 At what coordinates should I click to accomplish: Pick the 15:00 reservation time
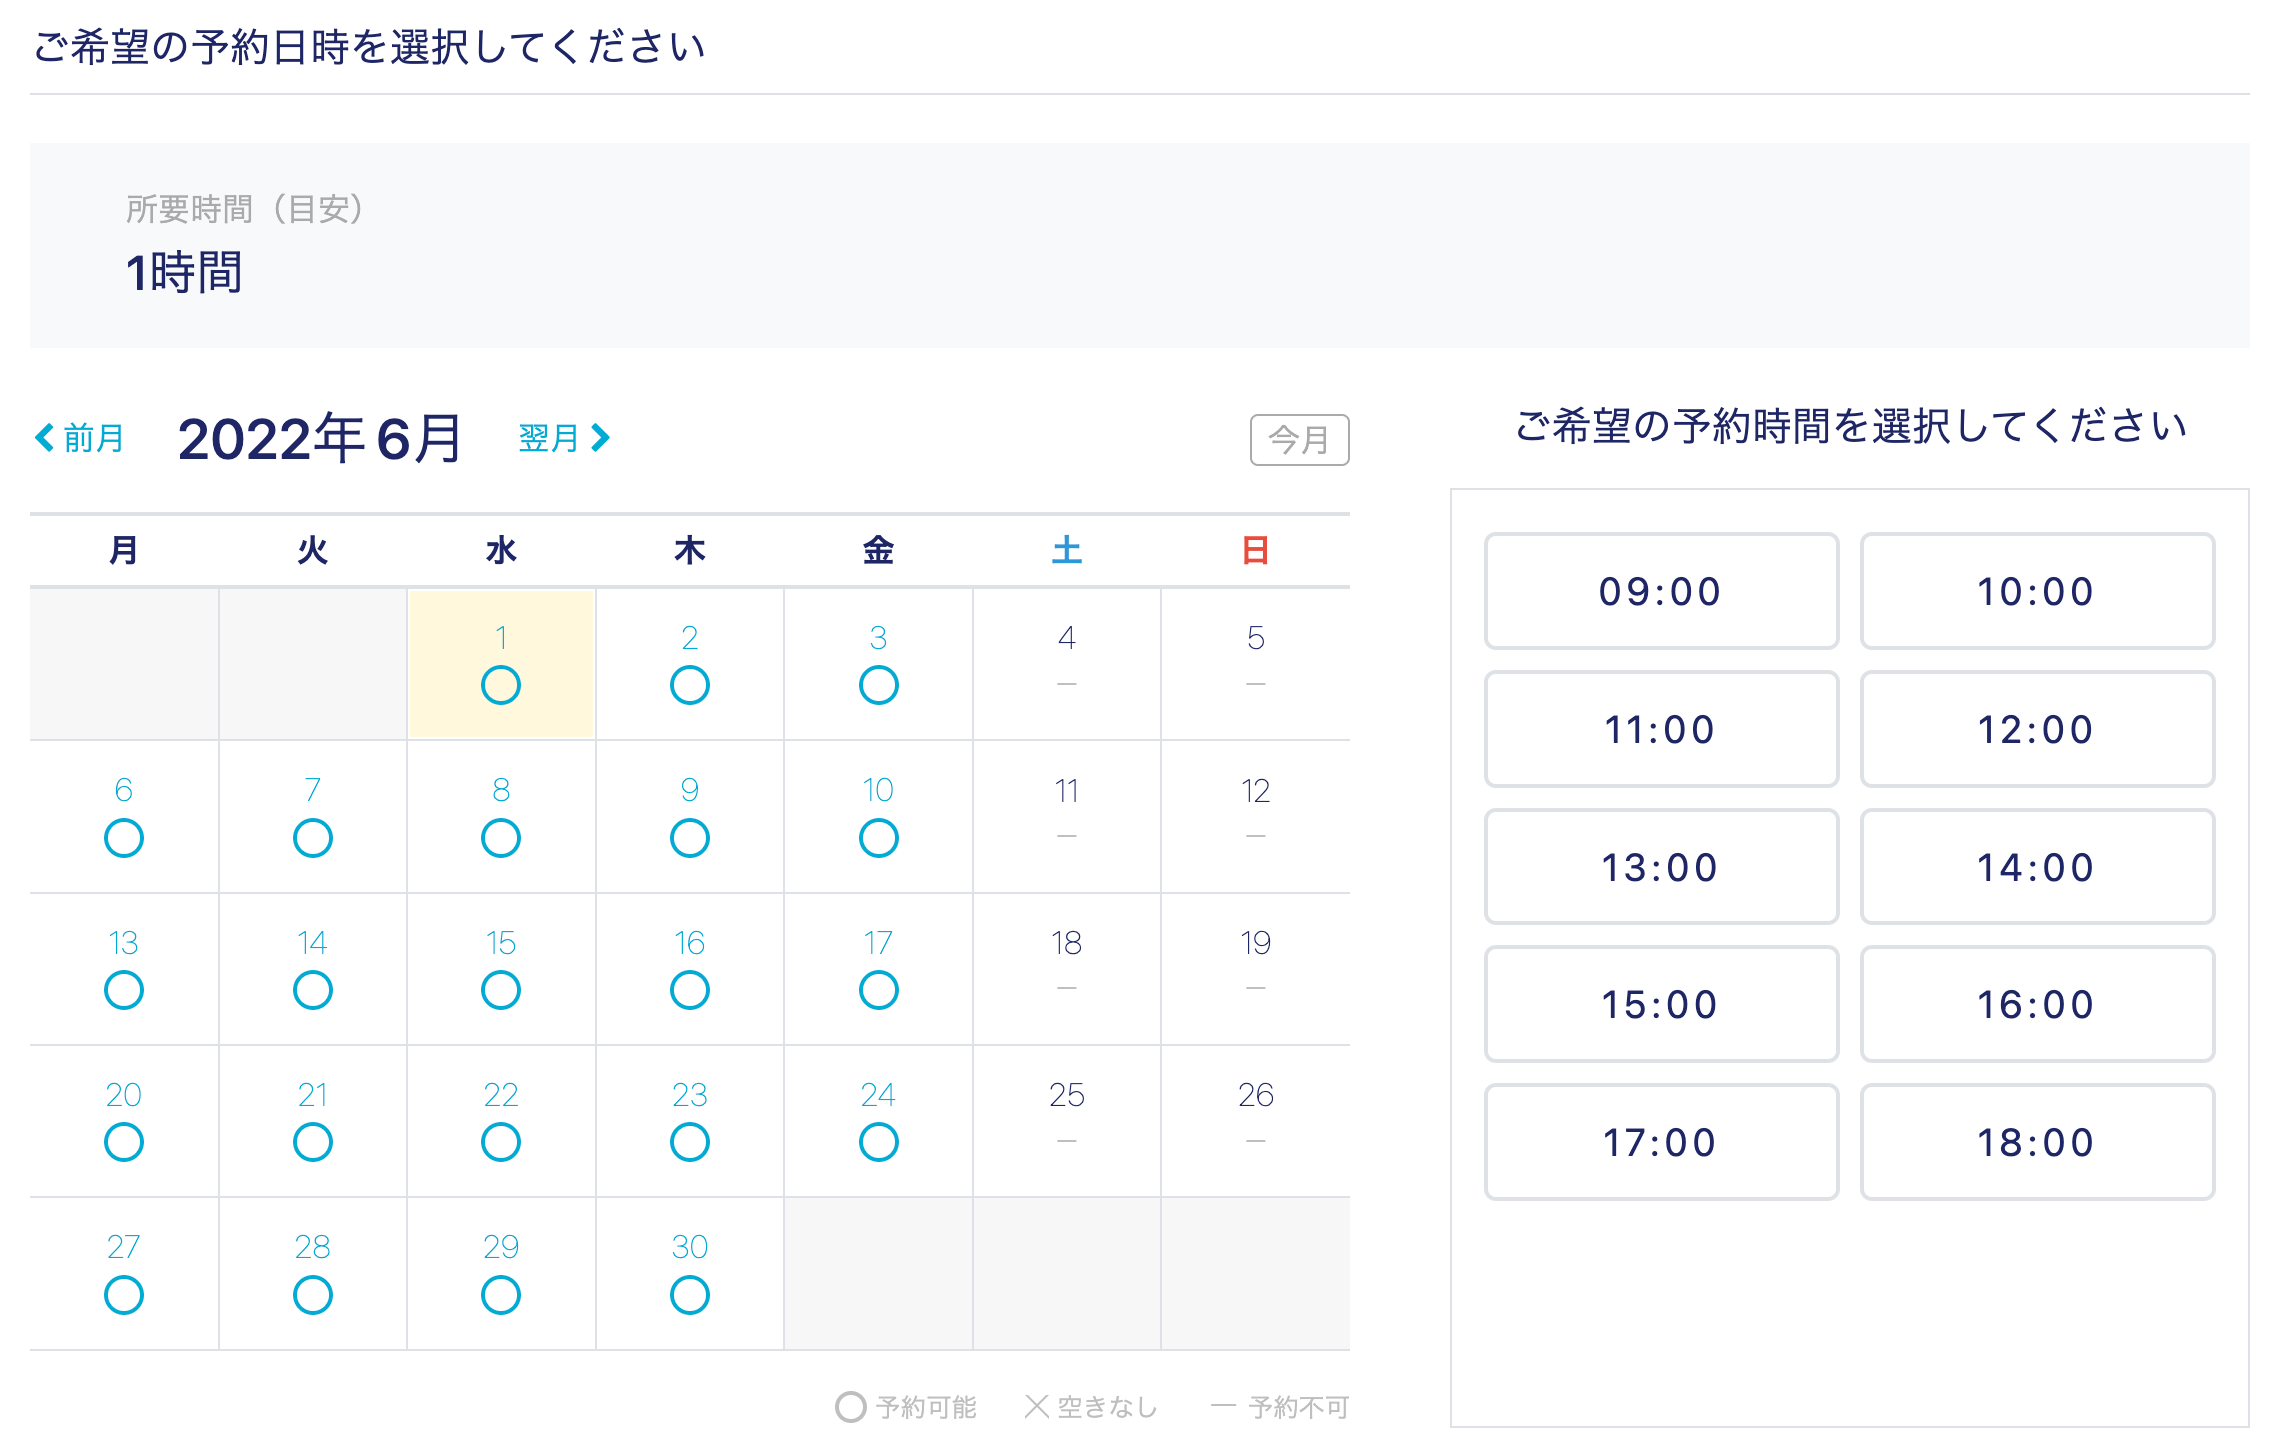click(1661, 1005)
